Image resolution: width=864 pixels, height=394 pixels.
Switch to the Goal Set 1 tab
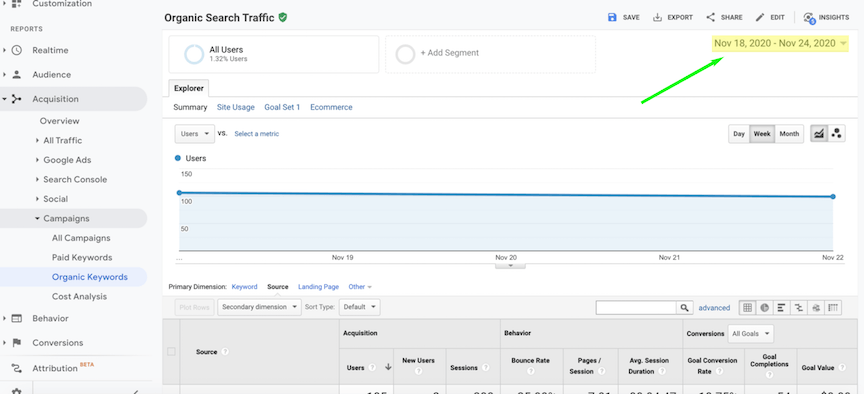click(x=282, y=107)
